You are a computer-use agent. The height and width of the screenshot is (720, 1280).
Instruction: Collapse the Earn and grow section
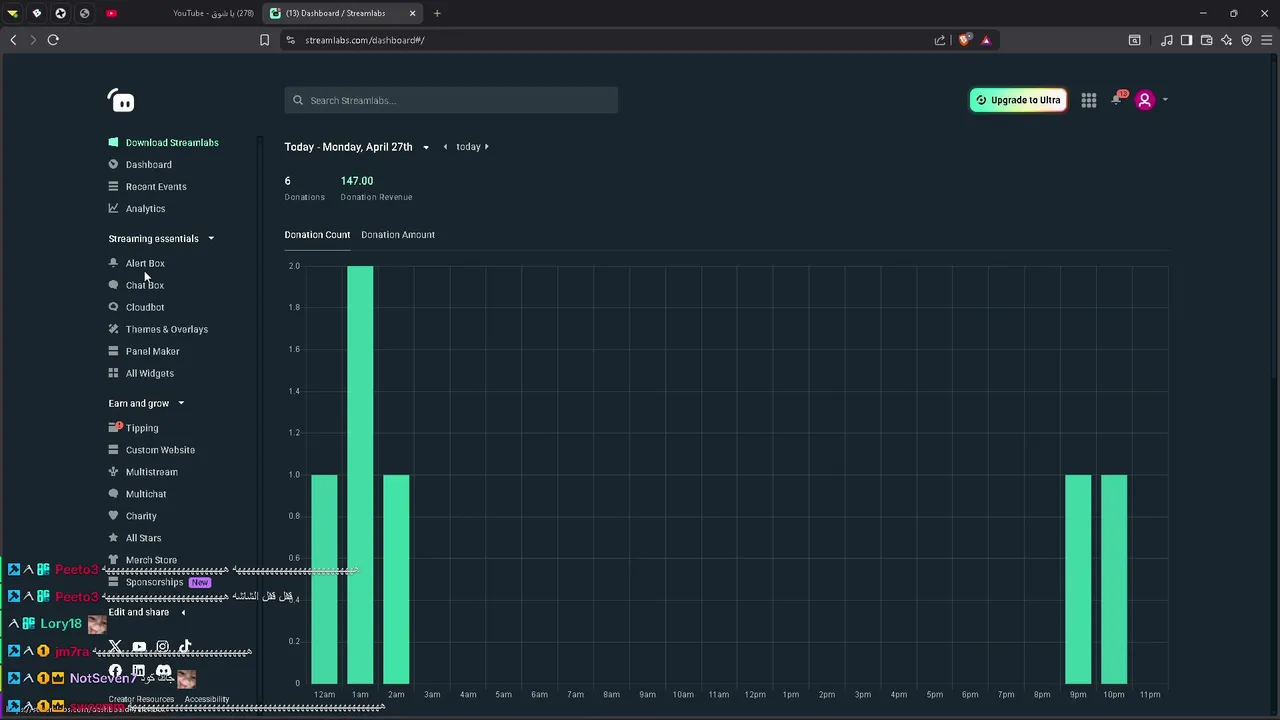coord(181,404)
